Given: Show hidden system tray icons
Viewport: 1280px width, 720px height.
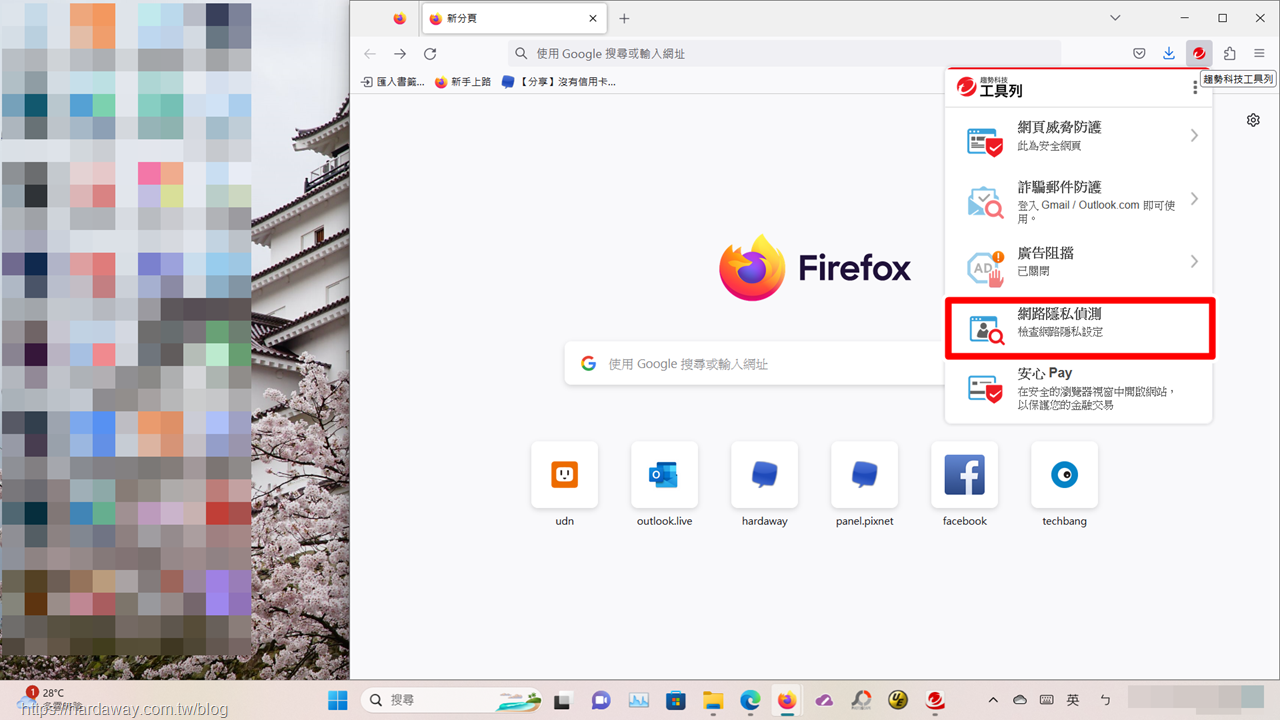Looking at the screenshot, I should tap(993, 700).
